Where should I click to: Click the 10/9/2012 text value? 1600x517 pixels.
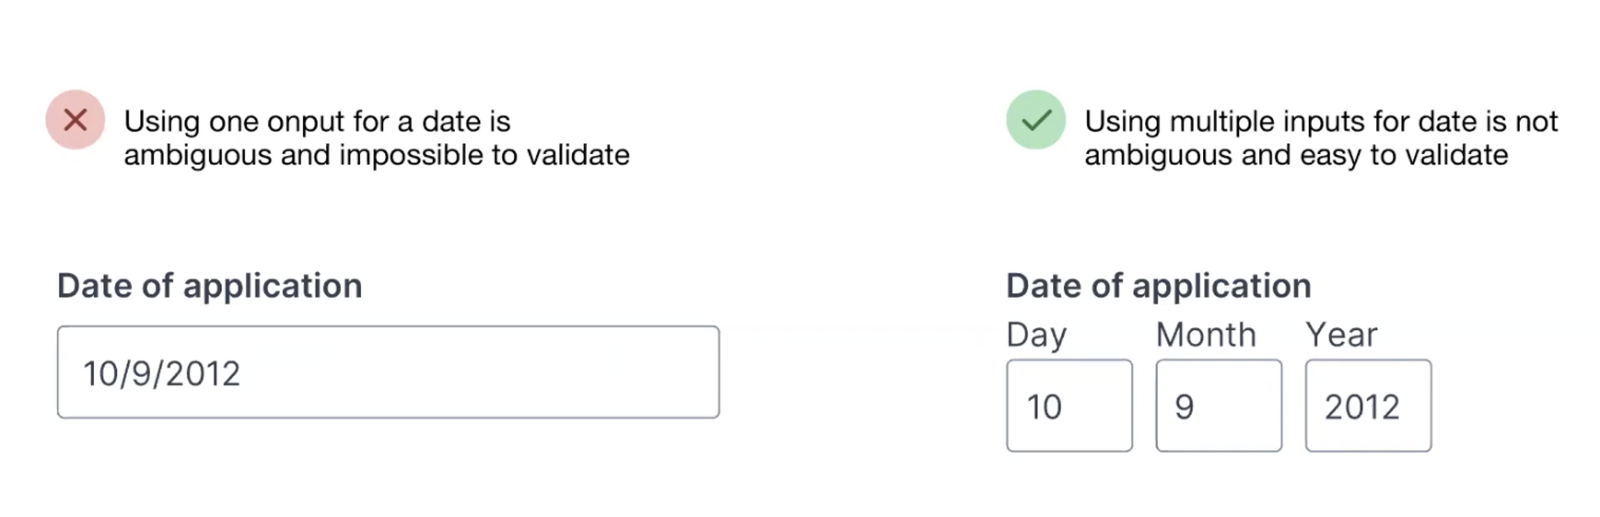(162, 374)
